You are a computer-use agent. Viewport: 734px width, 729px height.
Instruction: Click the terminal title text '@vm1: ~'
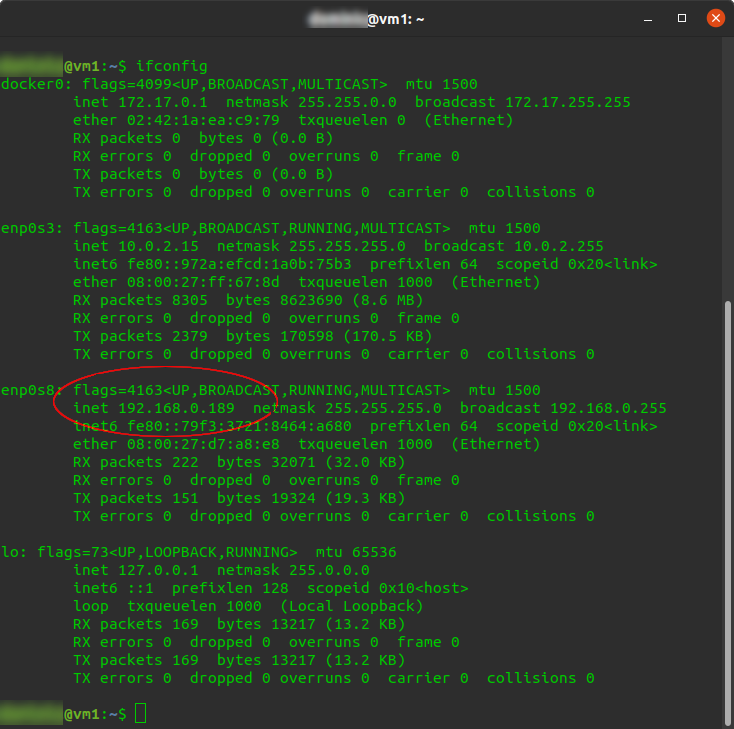(396, 20)
